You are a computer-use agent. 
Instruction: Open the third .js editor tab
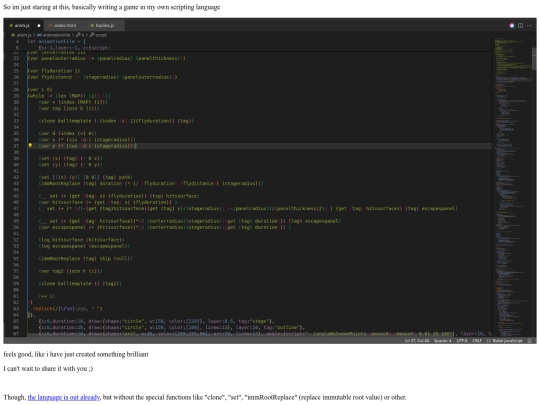click(x=104, y=25)
